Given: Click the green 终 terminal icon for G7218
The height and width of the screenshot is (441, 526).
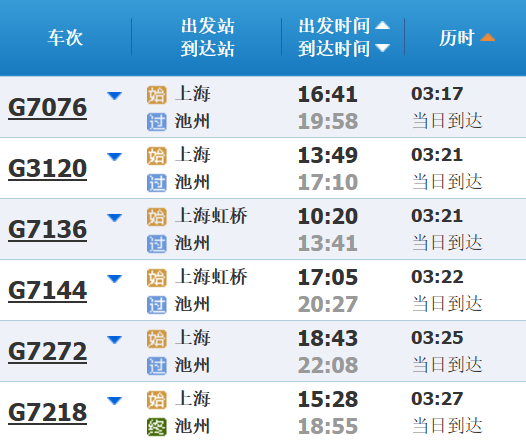Looking at the screenshot, I should [157, 427].
